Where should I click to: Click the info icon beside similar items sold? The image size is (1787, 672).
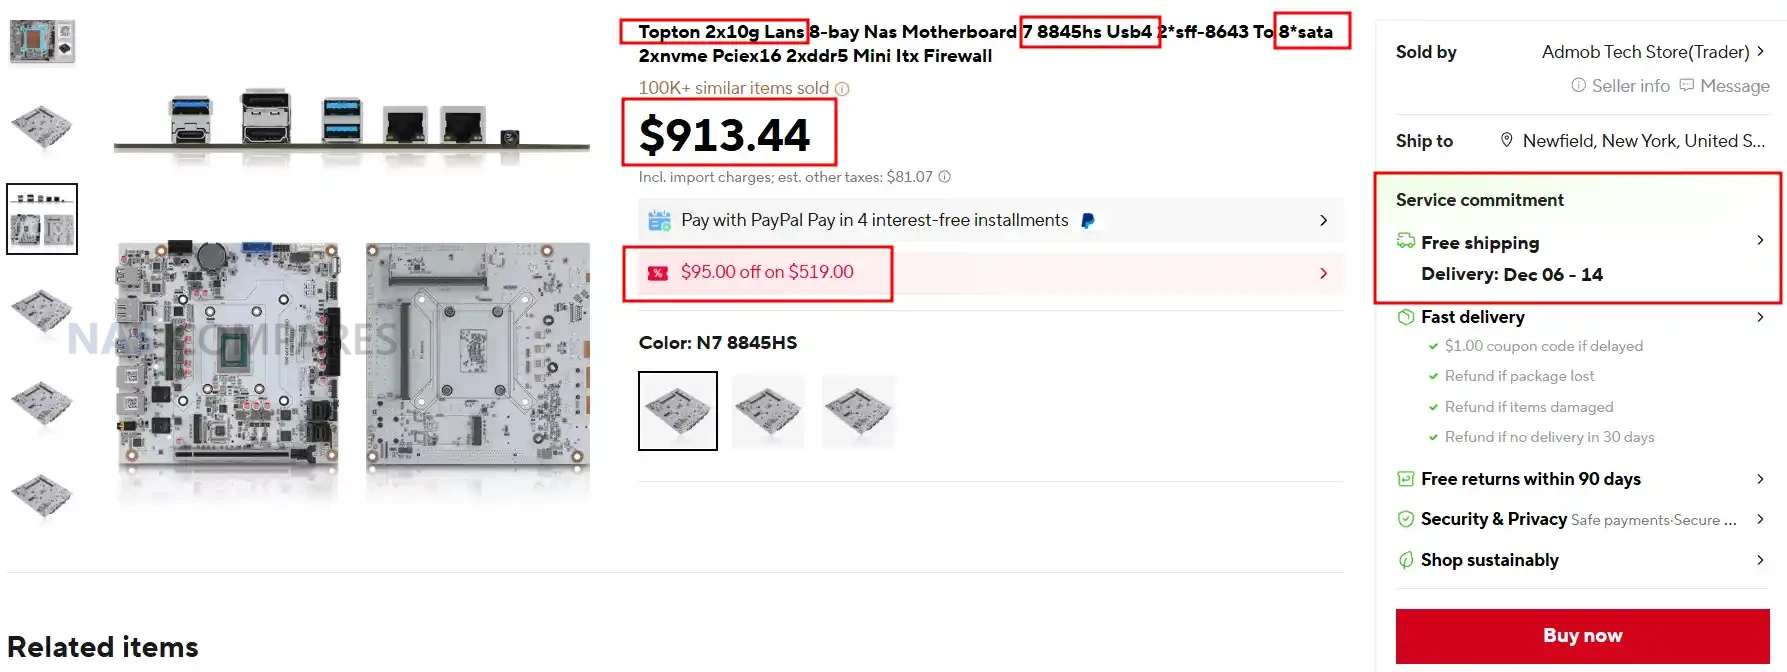[842, 89]
